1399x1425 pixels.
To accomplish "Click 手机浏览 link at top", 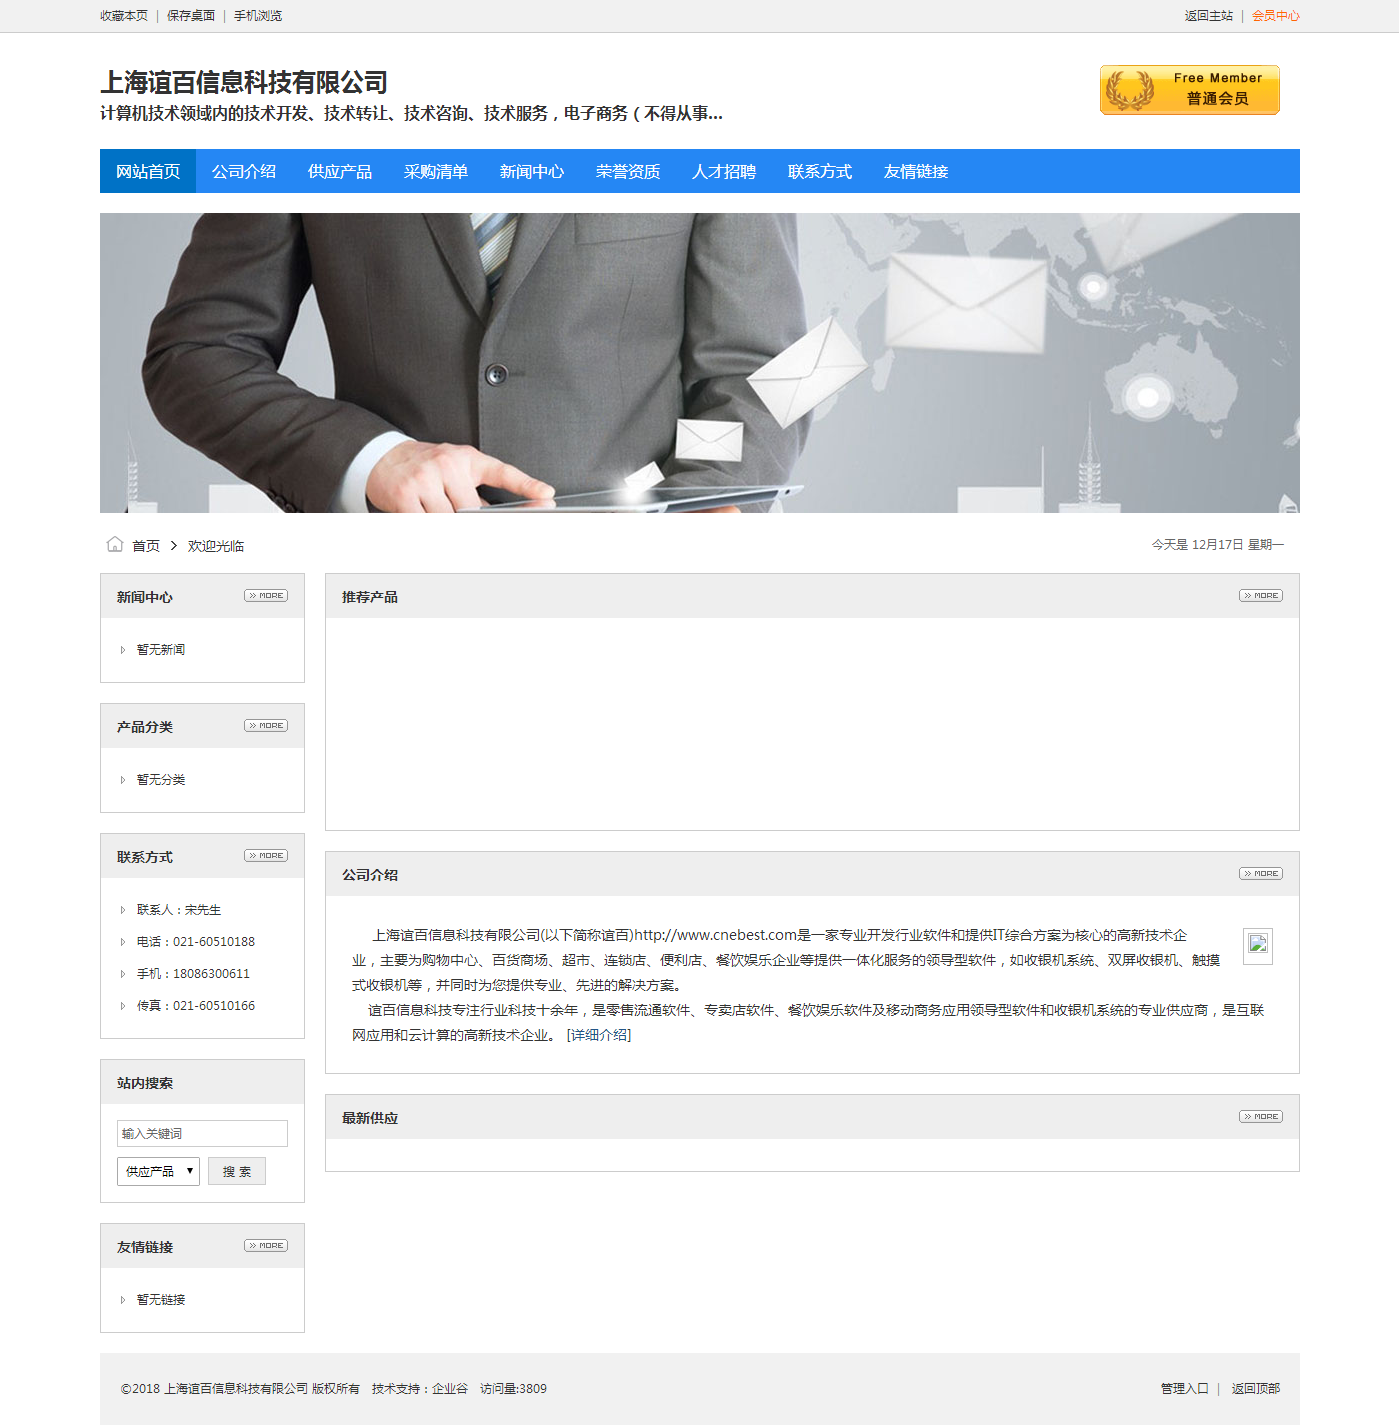I will [x=258, y=16].
